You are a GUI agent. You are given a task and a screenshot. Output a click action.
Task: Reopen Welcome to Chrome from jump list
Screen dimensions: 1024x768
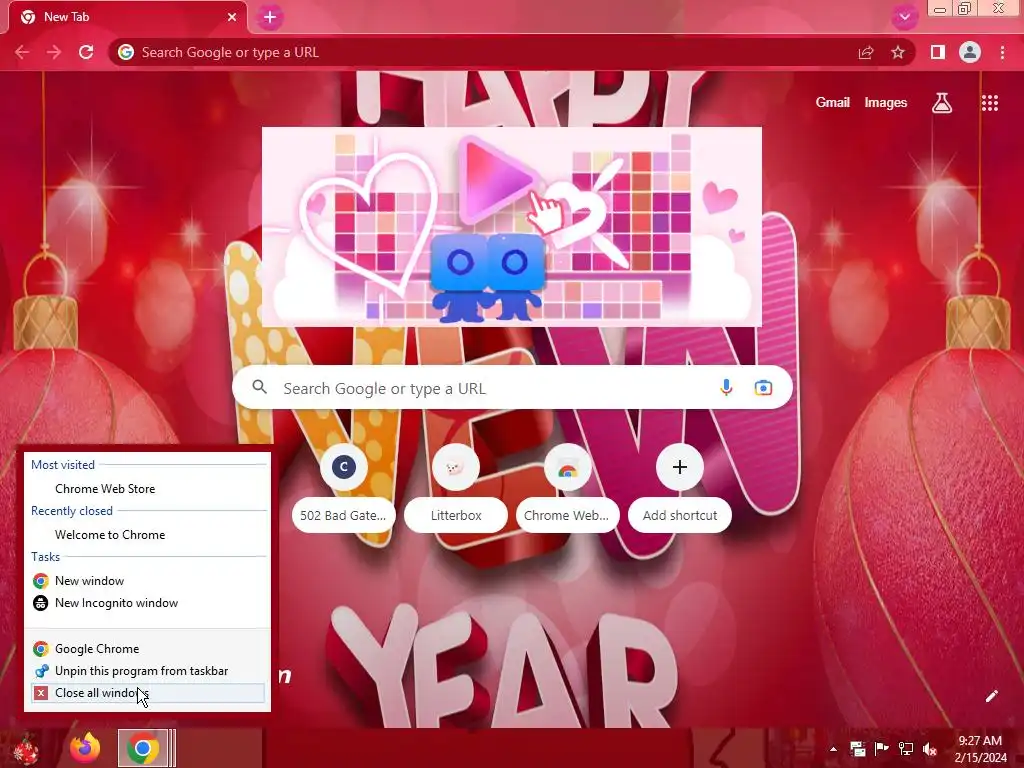[148, 534]
